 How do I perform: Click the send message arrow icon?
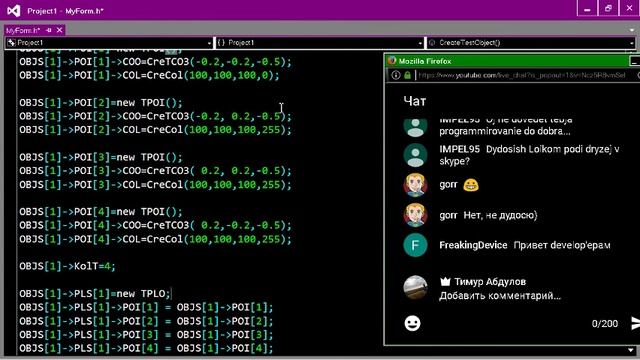635,323
